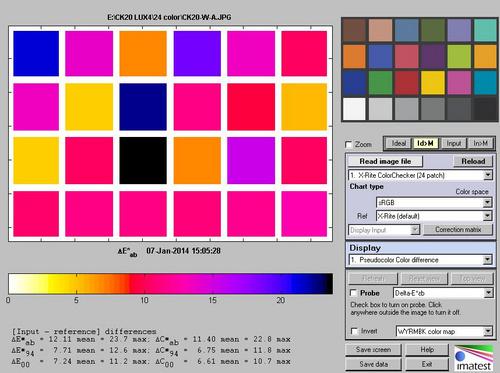Open the X-Rite (default) Ref dropdown
The image size is (500, 373).
tap(434, 216)
